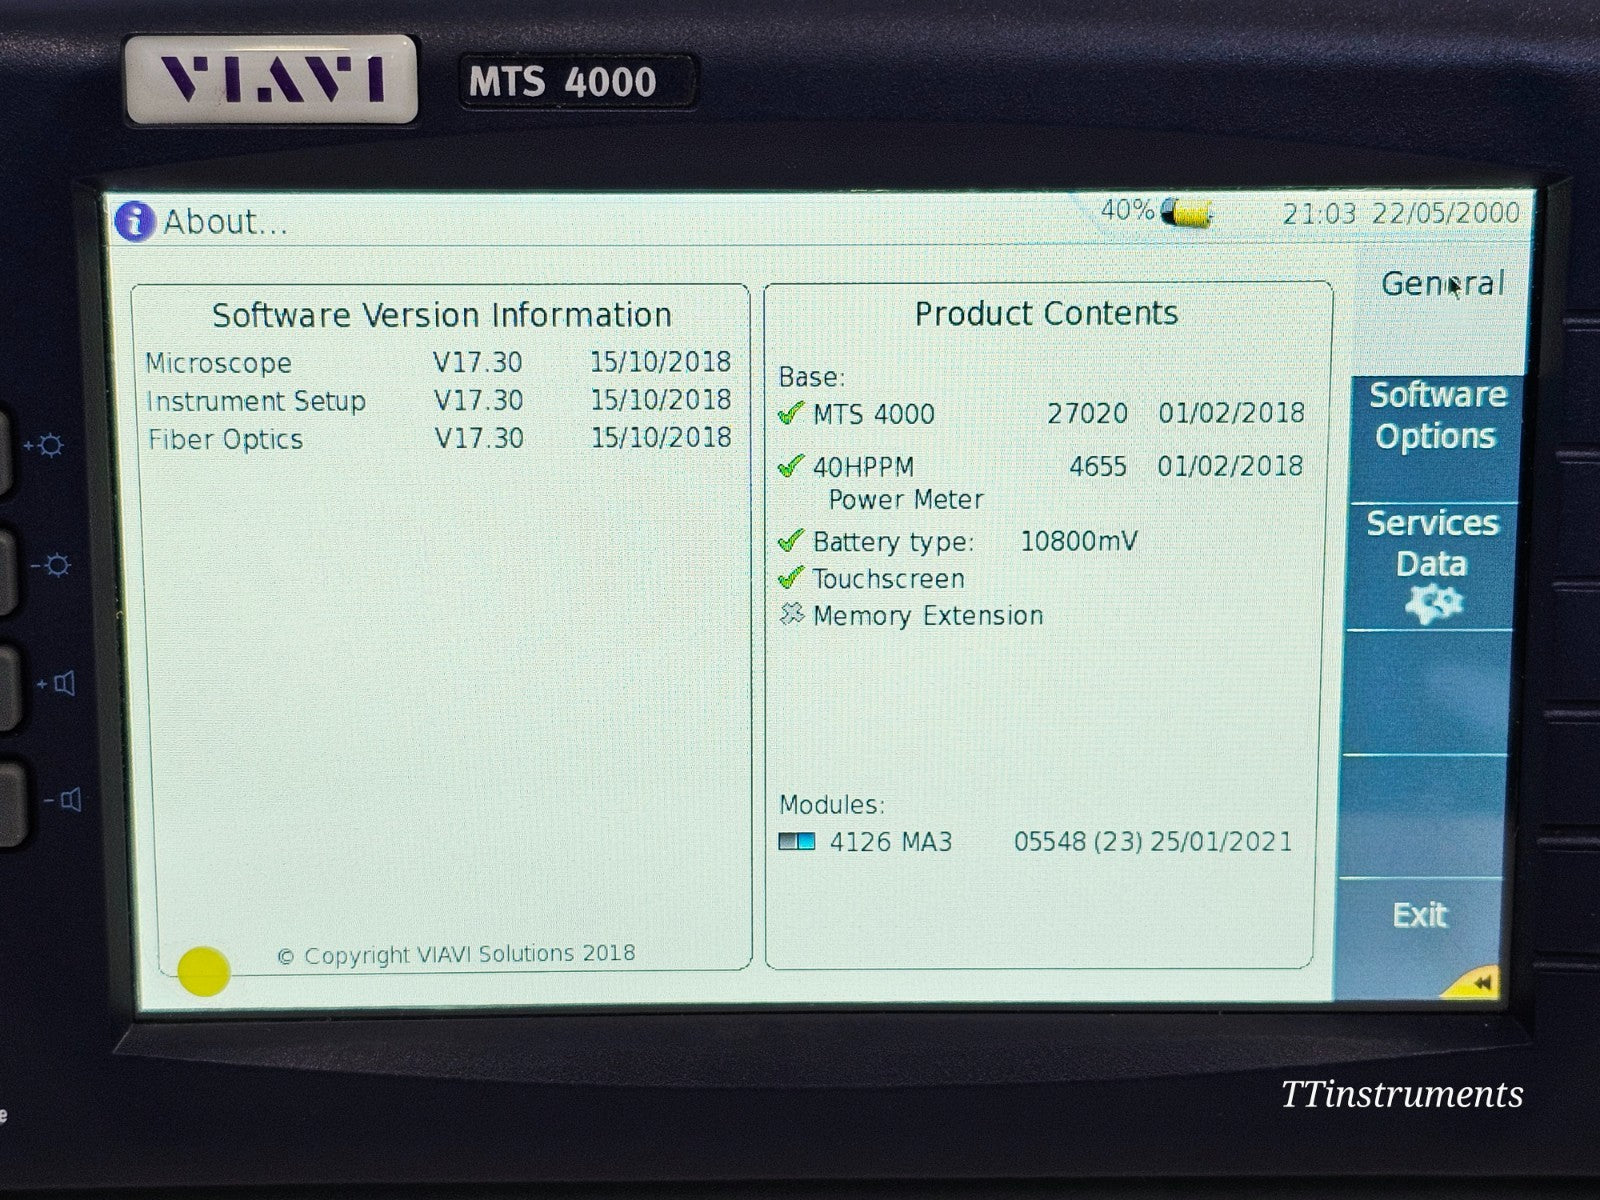Viewport: 1600px width, 1200px height.
Task: Click the Memory Extension label
Action: click(x=928, y=615)
